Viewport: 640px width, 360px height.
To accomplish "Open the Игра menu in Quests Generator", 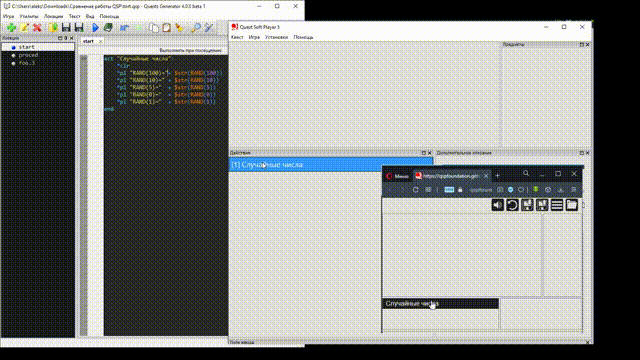I will (x=8, y=16).
